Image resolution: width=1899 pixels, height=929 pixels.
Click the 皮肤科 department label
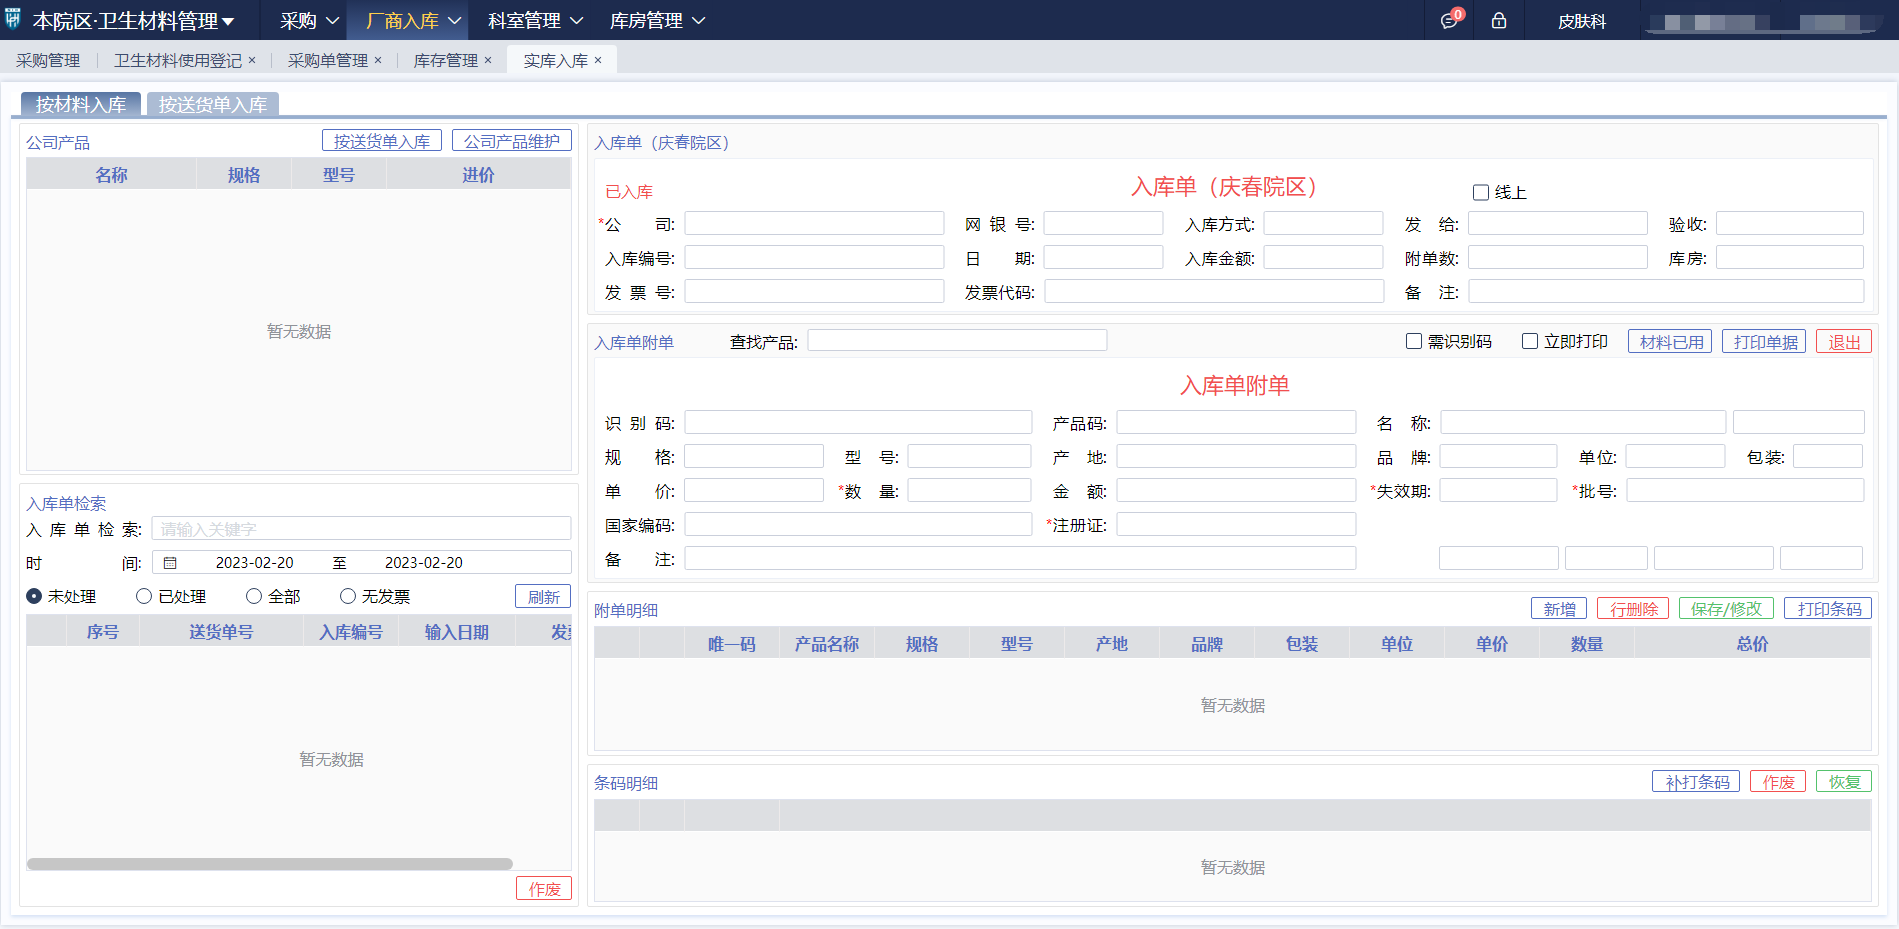click(x=1582, y=21)
